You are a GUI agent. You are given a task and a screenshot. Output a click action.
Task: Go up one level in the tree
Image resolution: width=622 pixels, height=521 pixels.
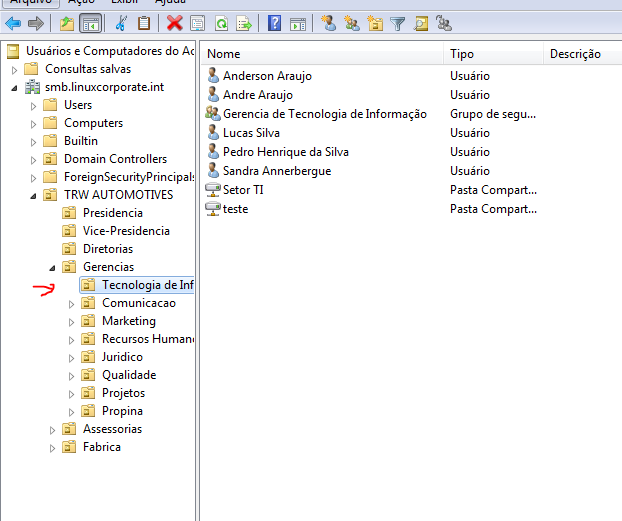(67, 23)
